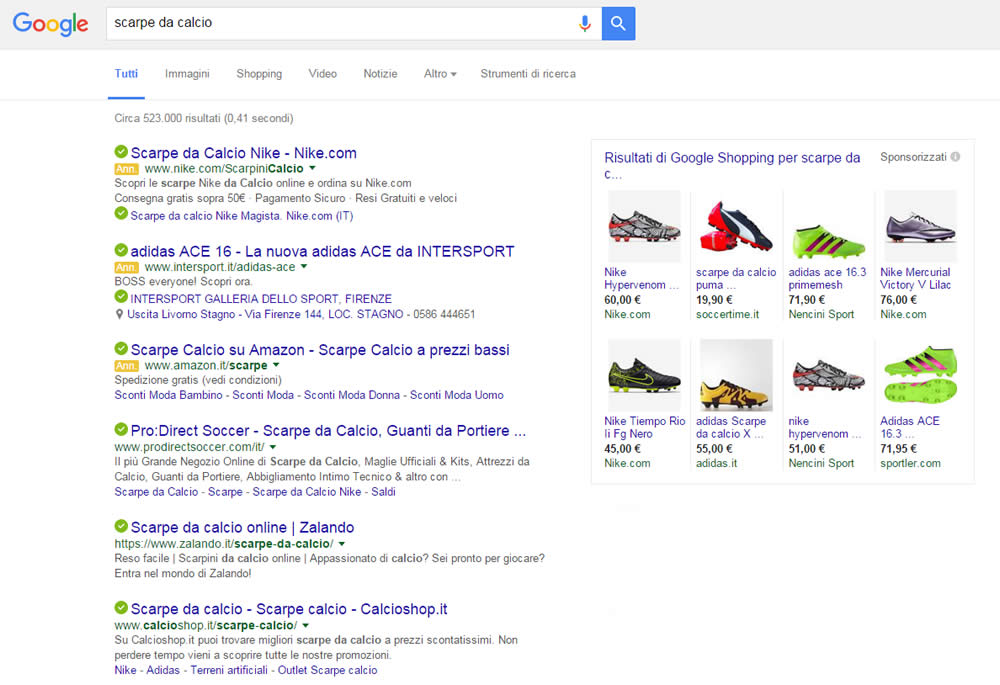This screenshot has height=685, width=1000.
Task: Click Nike Tiempo Rio Ii Fg Nero thumbnail
Action: 644,375
